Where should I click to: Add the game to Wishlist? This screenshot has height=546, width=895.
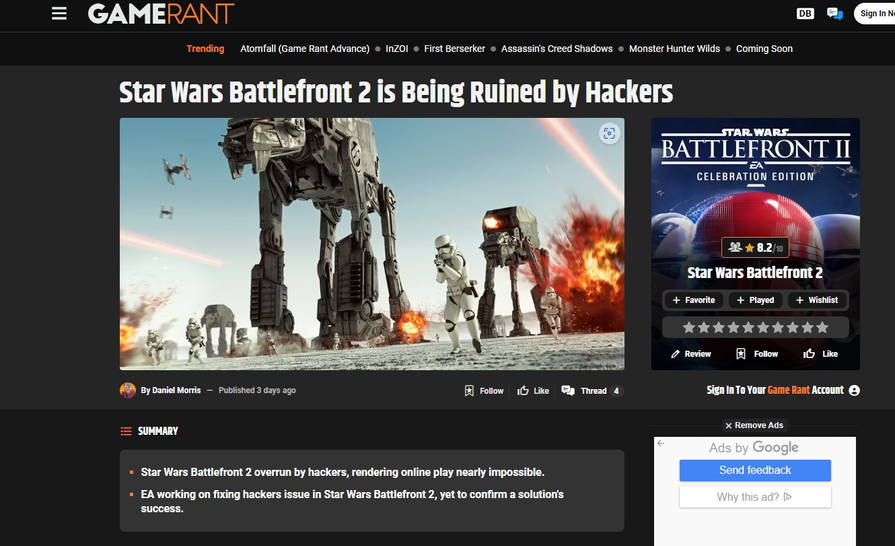point(816,300)
